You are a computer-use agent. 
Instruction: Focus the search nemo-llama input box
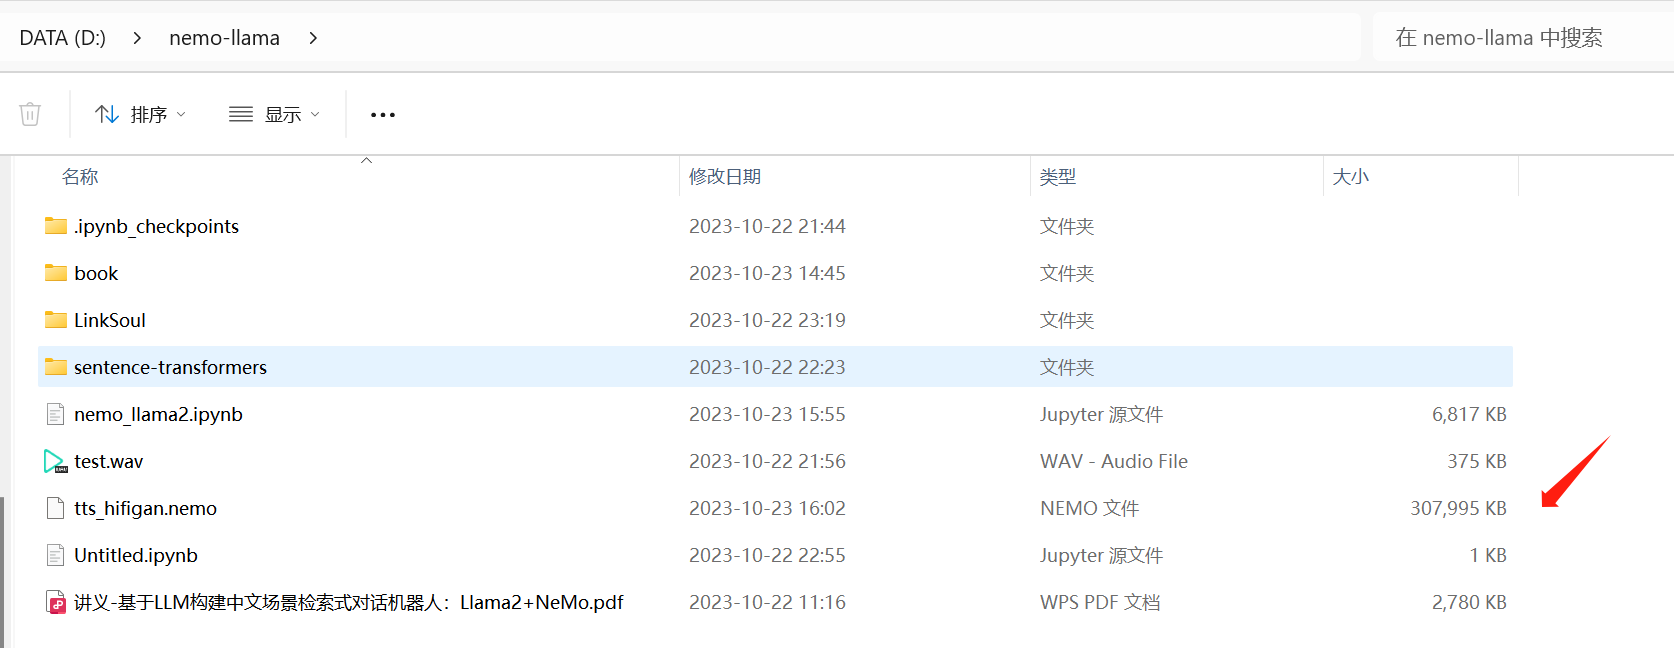(1522, 38)
